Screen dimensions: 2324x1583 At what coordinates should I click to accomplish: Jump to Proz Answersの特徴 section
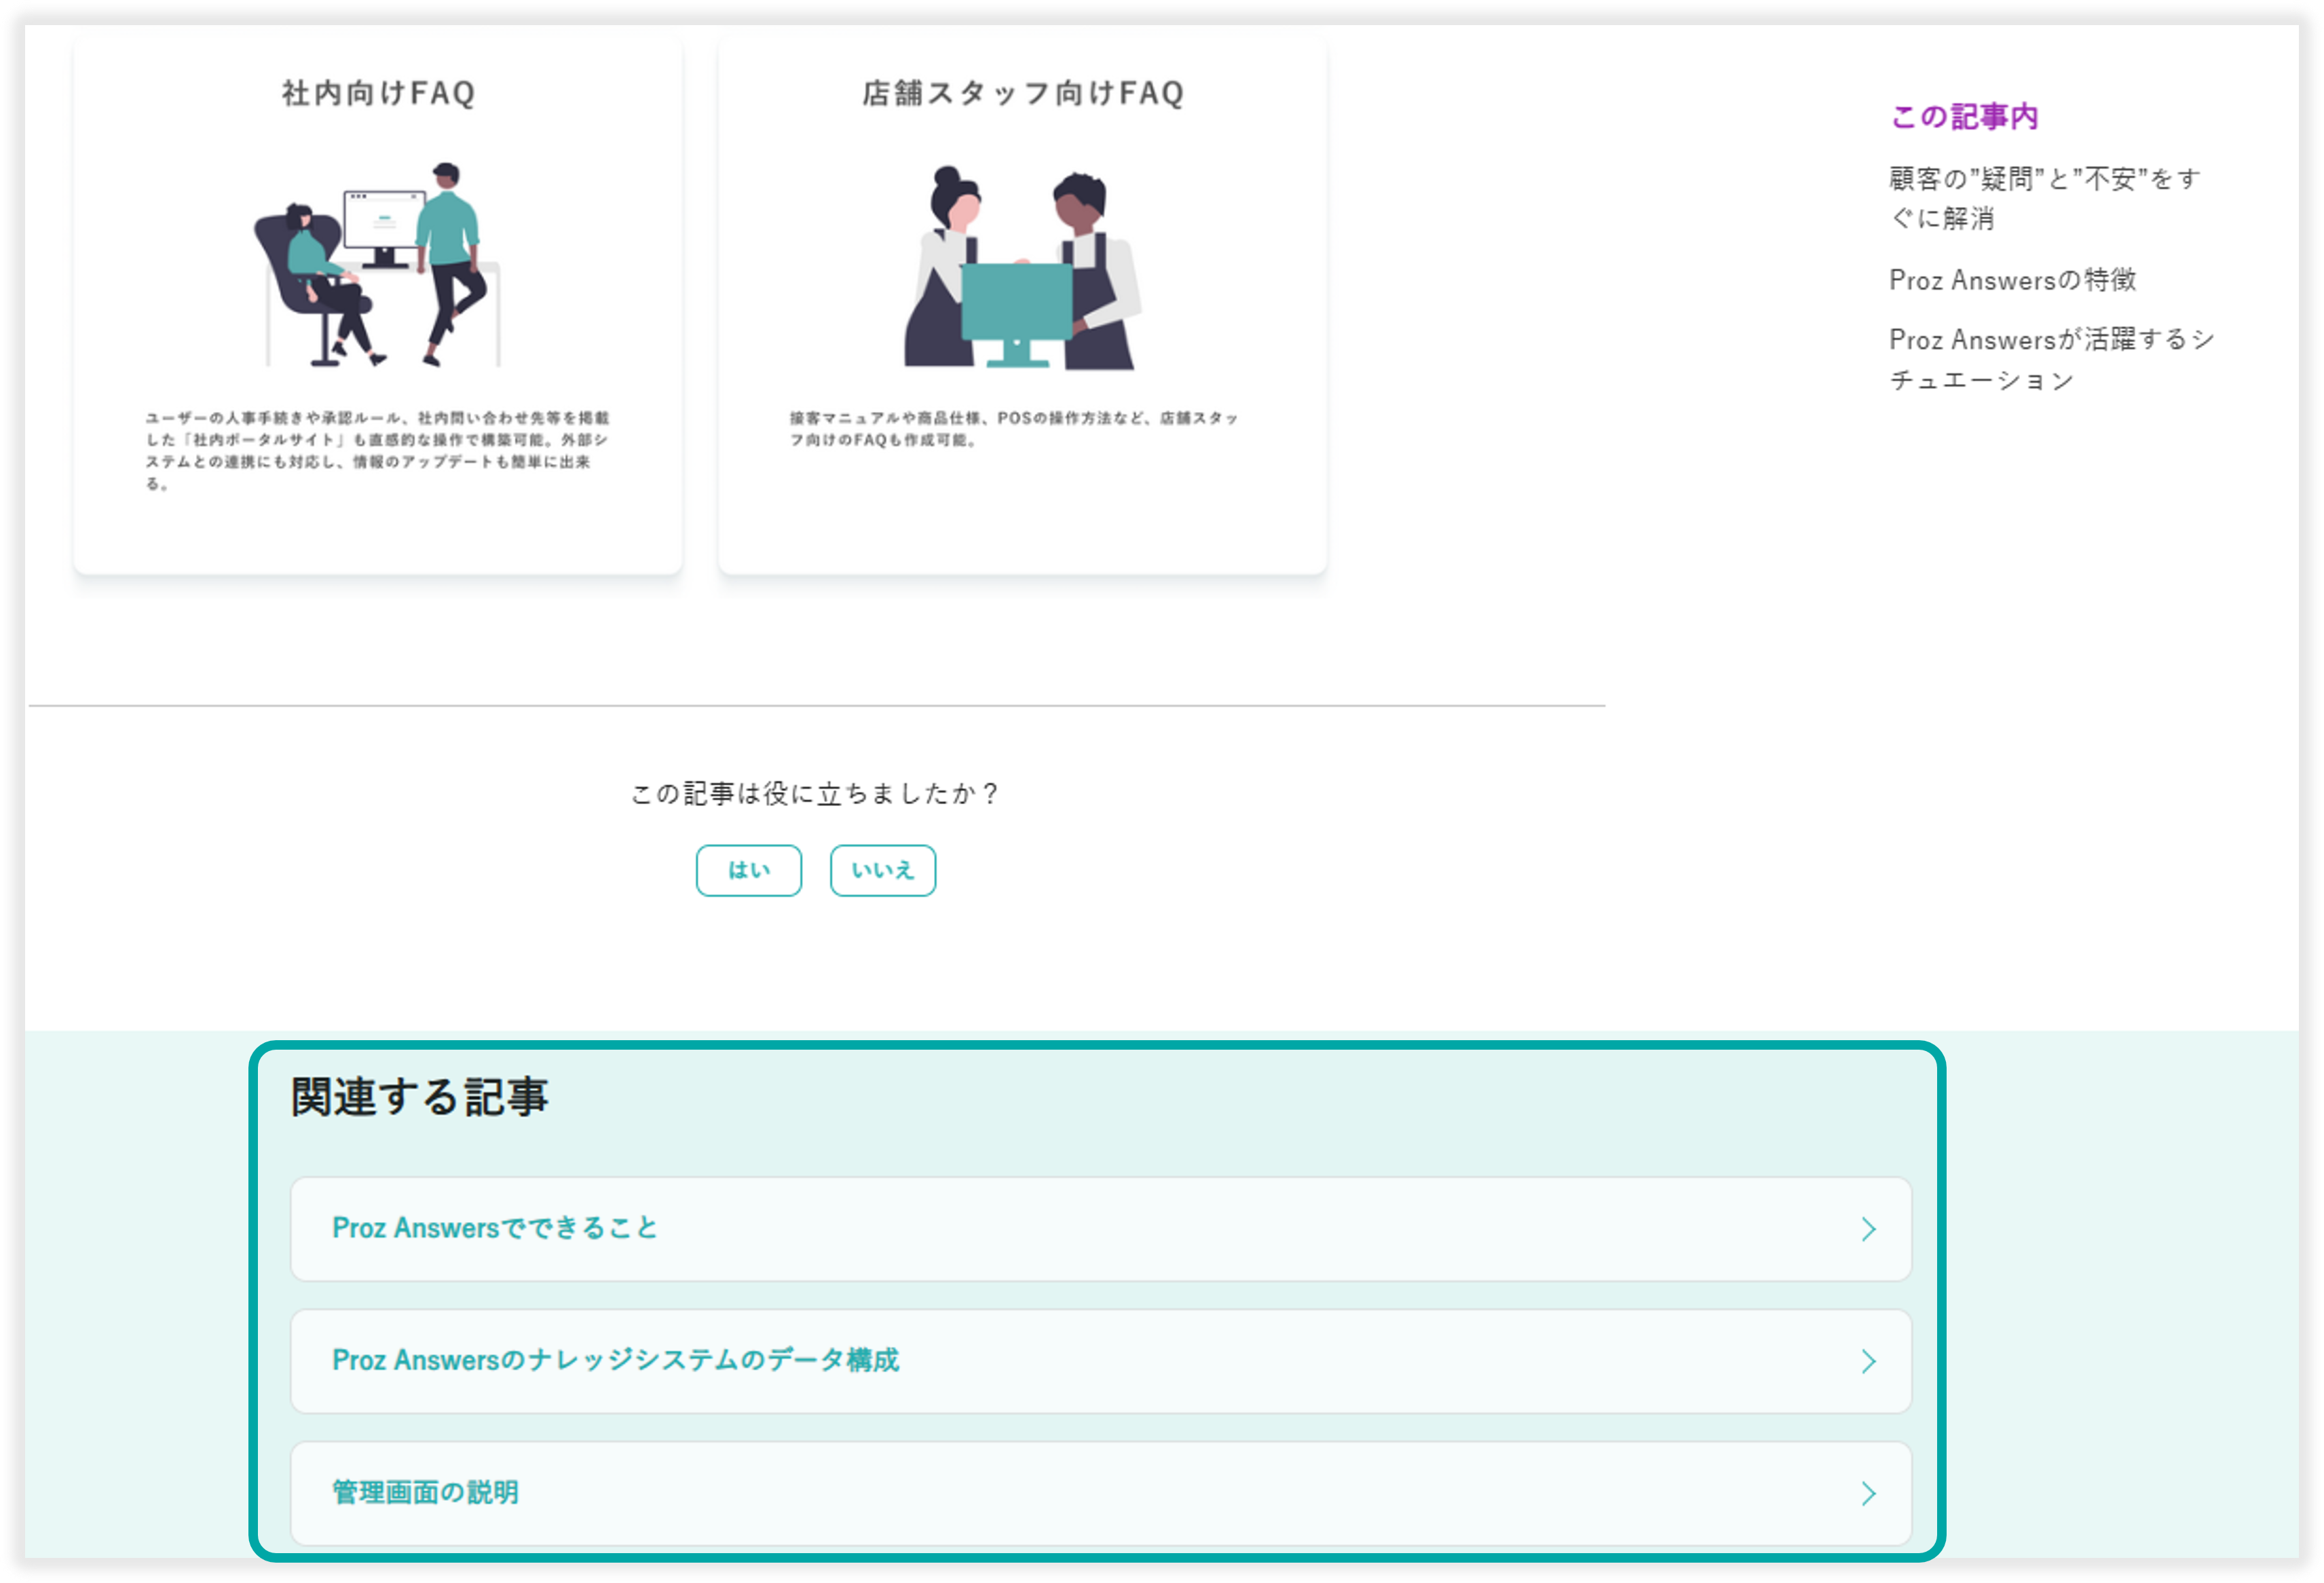coord(2012,280)
